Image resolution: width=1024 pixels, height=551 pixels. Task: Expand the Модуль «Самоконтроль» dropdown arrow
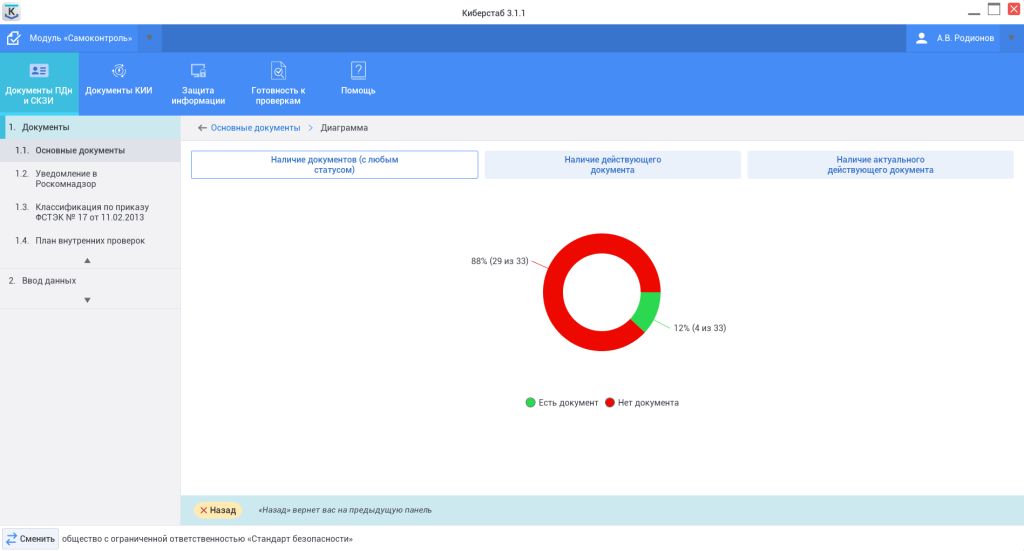149,38
